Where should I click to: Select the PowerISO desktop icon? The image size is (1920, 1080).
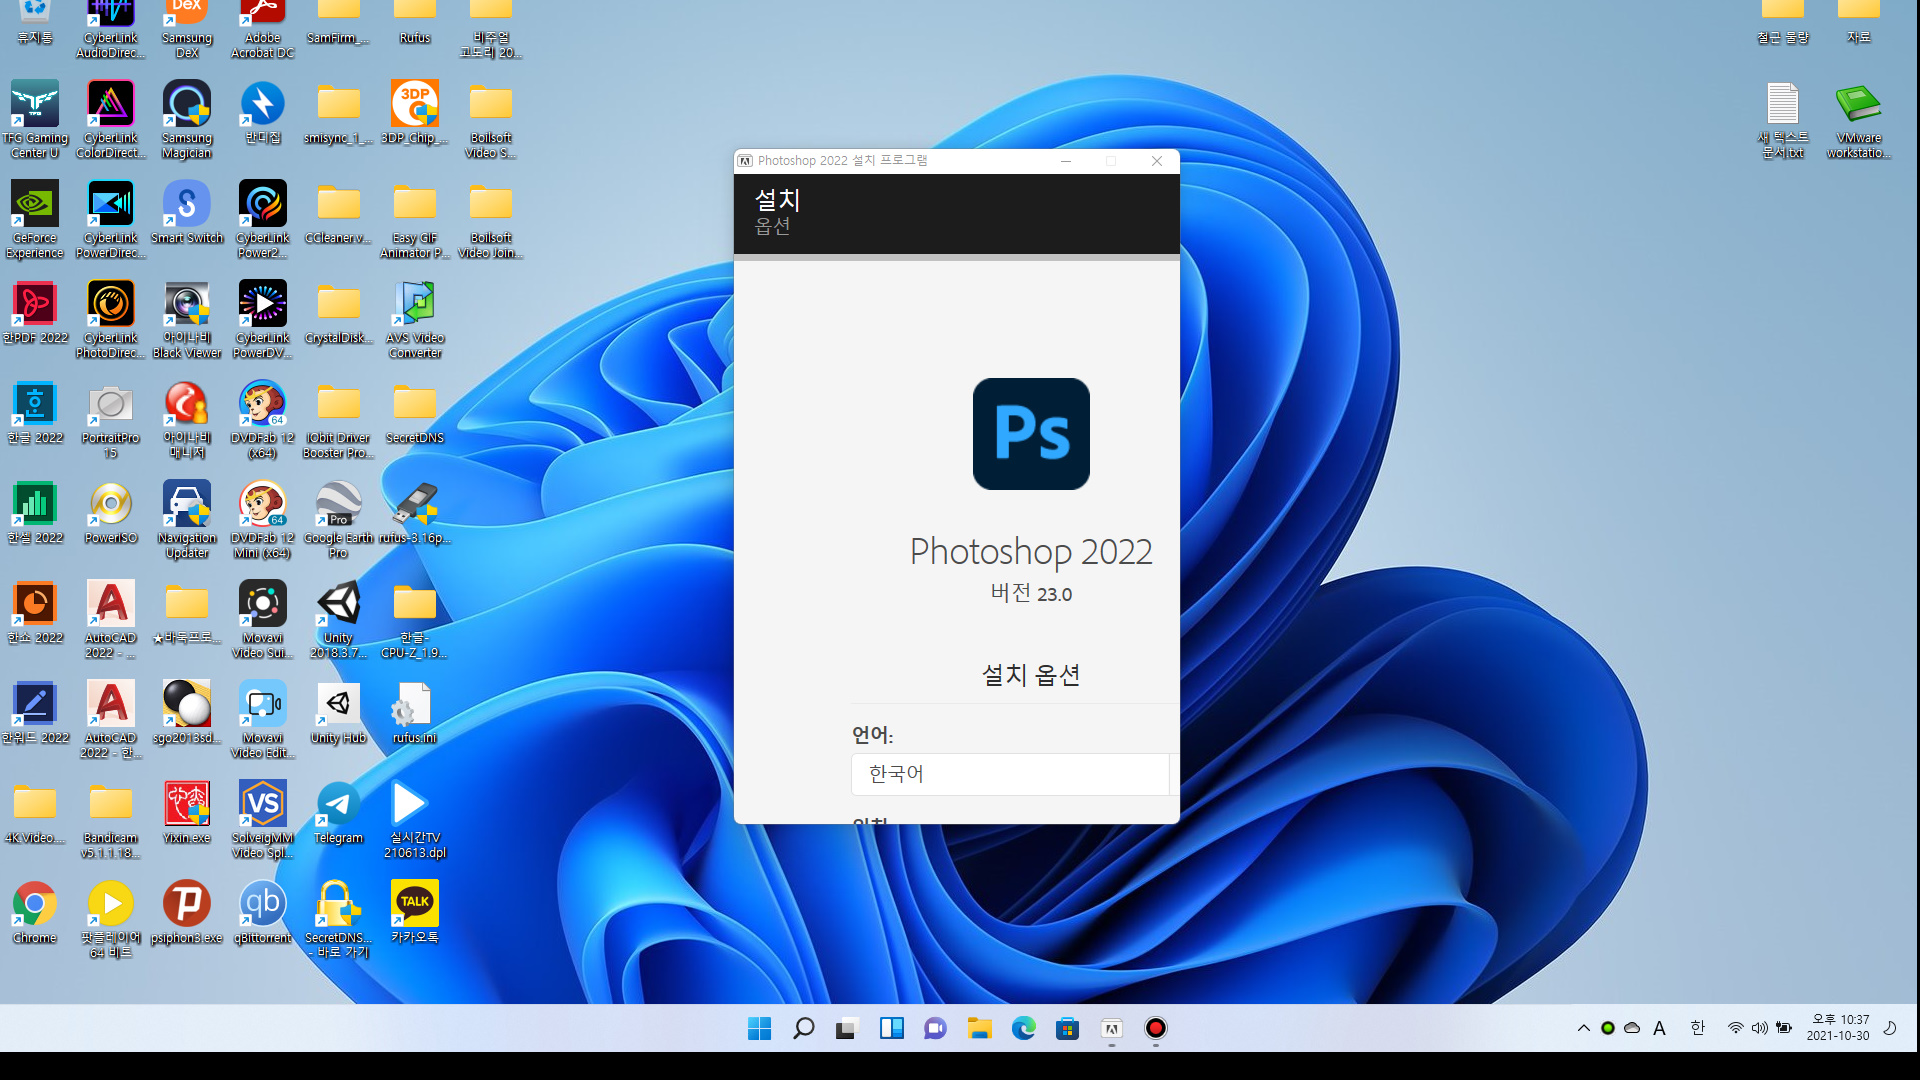point(111,512)
